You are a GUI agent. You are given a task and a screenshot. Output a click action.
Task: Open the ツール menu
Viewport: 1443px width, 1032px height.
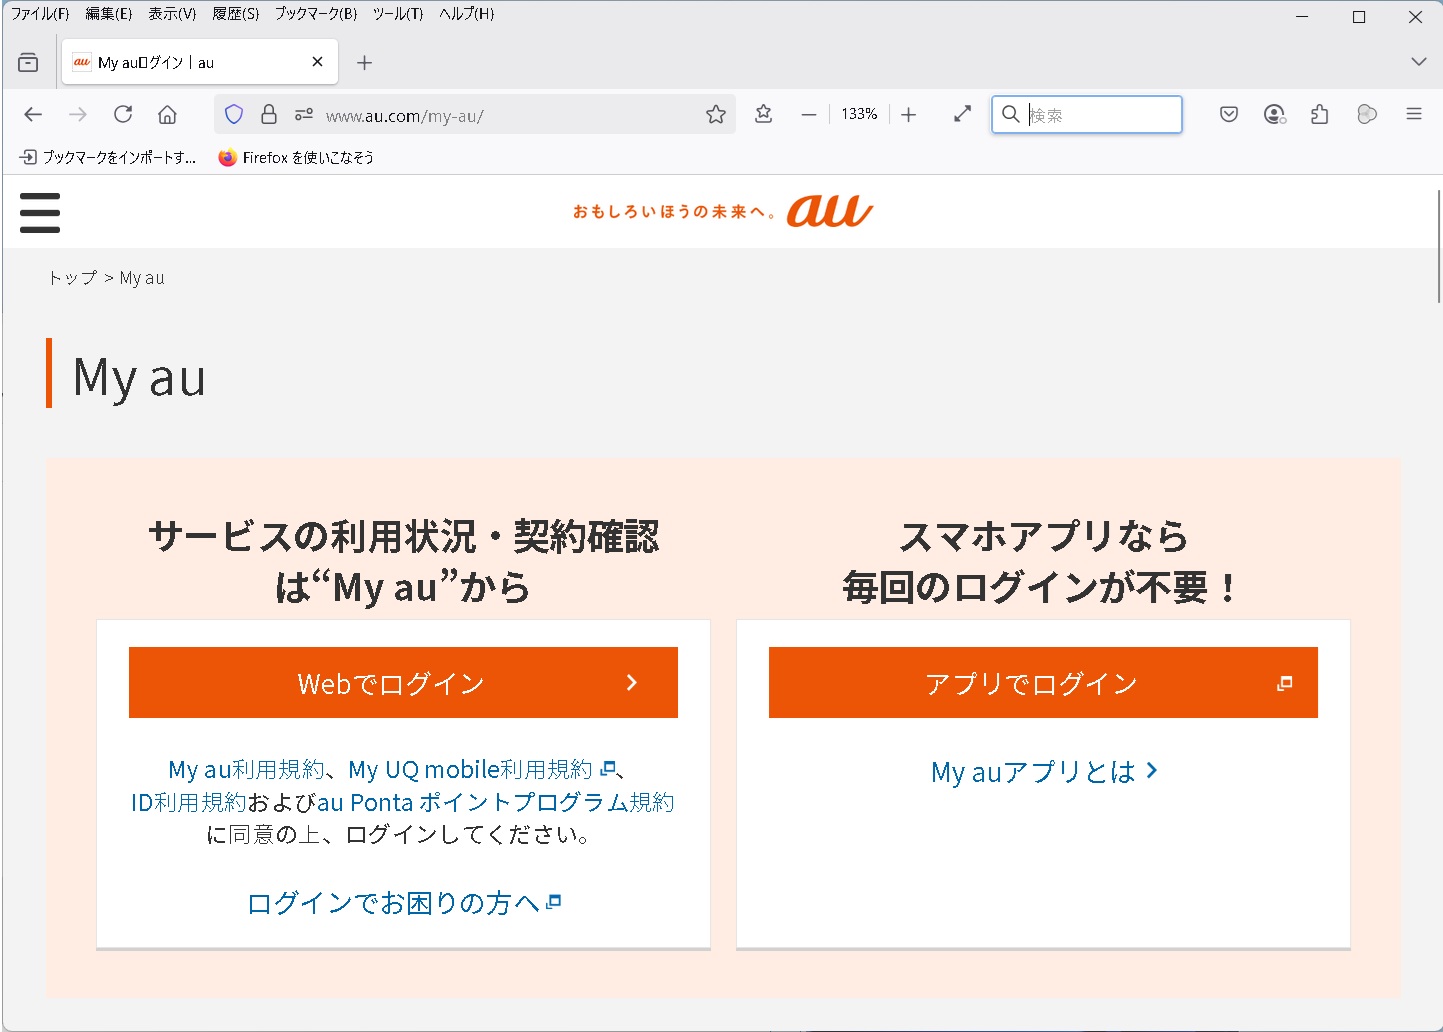coord(398,14)
